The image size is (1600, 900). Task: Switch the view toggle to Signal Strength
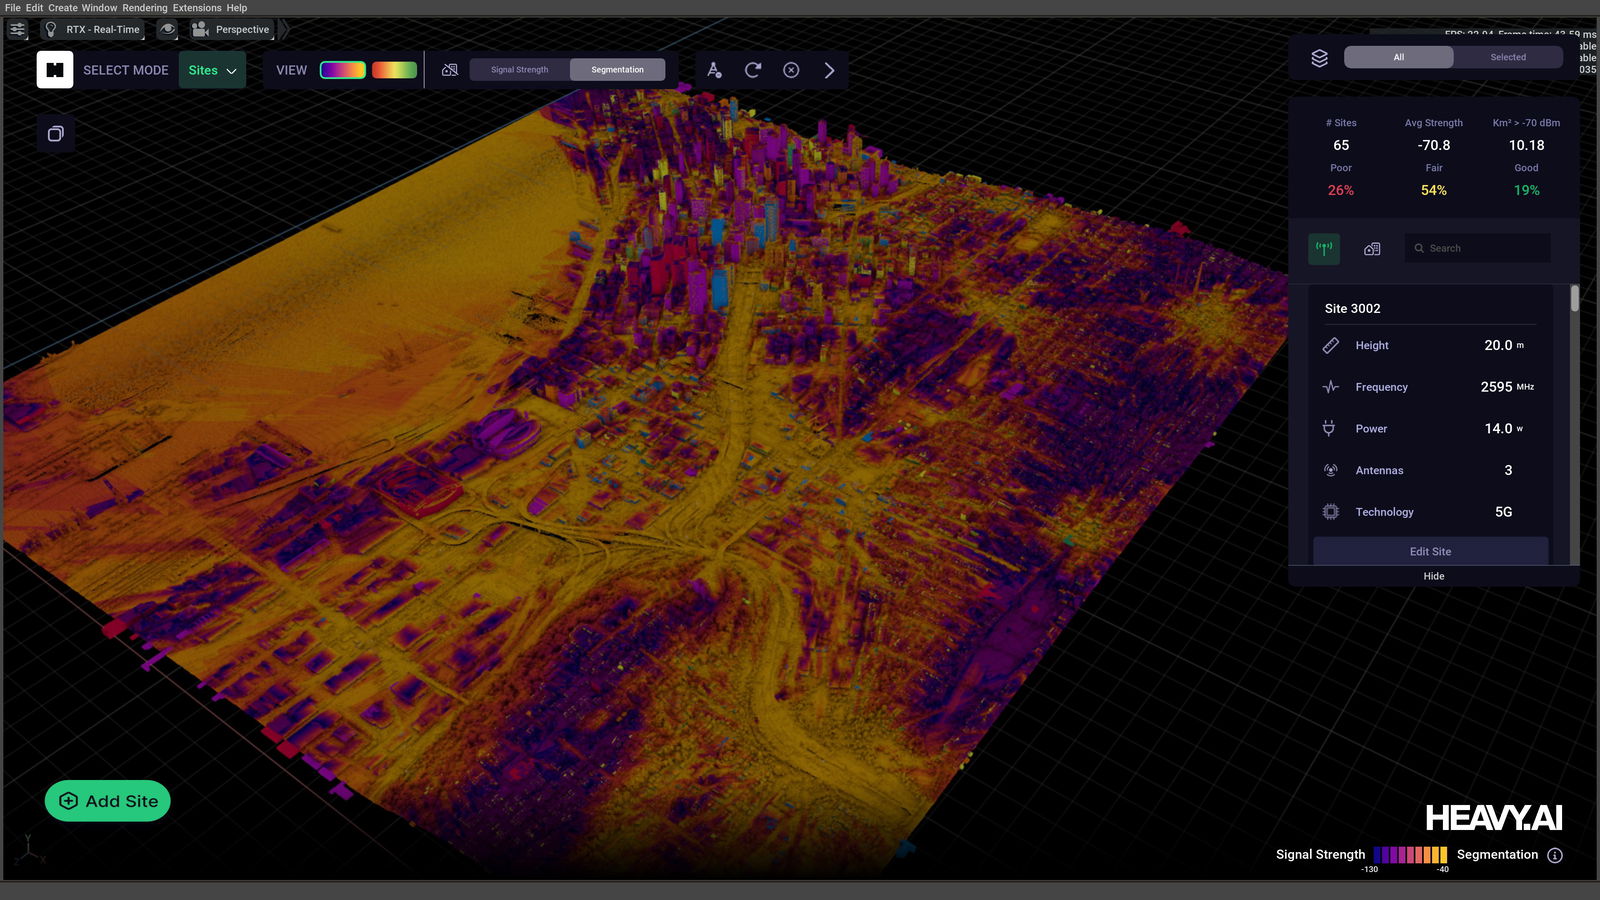pyautogui.click(x=518, y=69)
